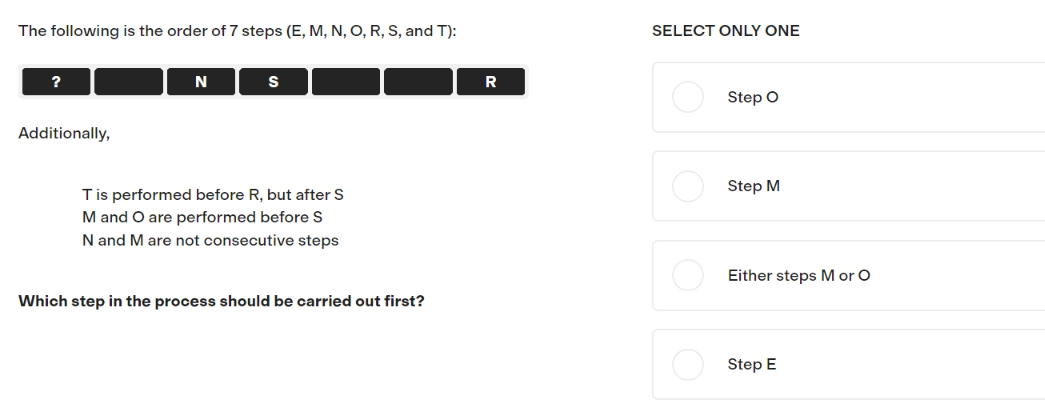Click the question mark box in sequence
The height and width of the screenshot is (402, 1045).
tap(56, 82)
